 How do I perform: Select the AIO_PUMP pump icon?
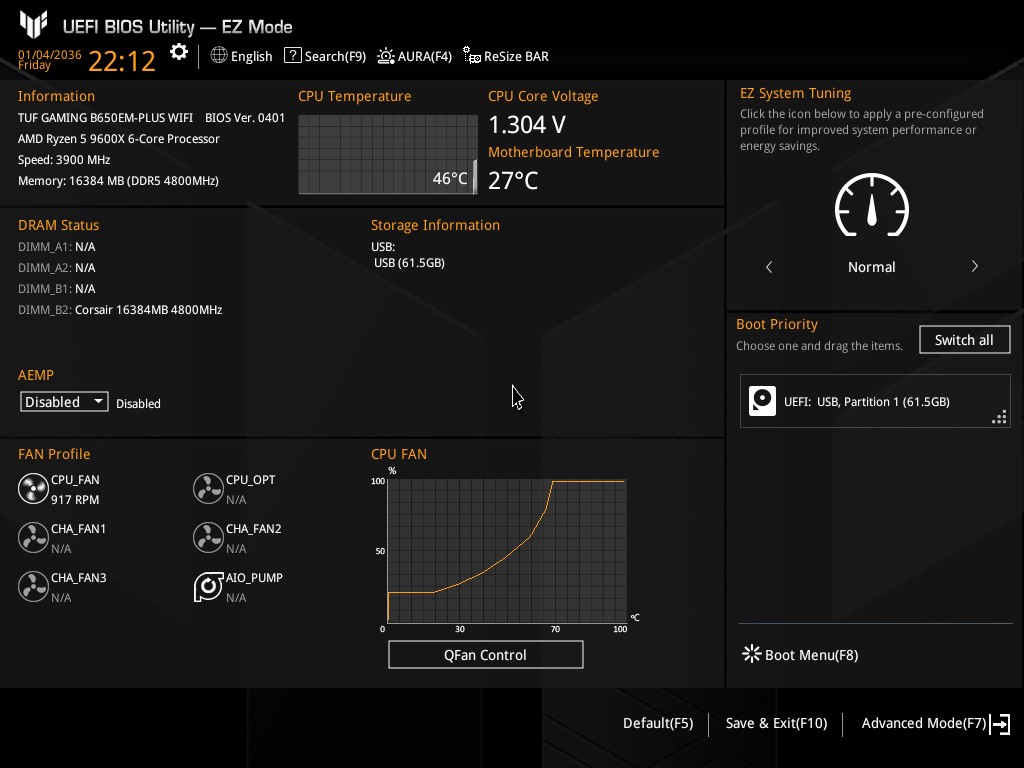(x=208, y=586)
